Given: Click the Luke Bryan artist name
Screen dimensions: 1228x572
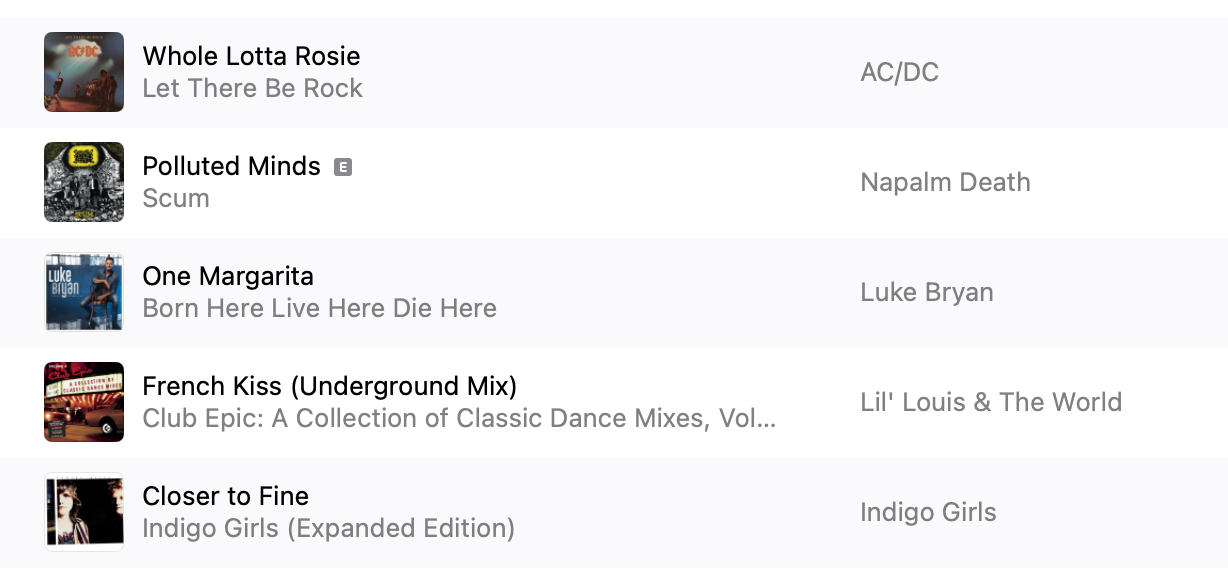Looking at the screenshot, I should [926, 292].
